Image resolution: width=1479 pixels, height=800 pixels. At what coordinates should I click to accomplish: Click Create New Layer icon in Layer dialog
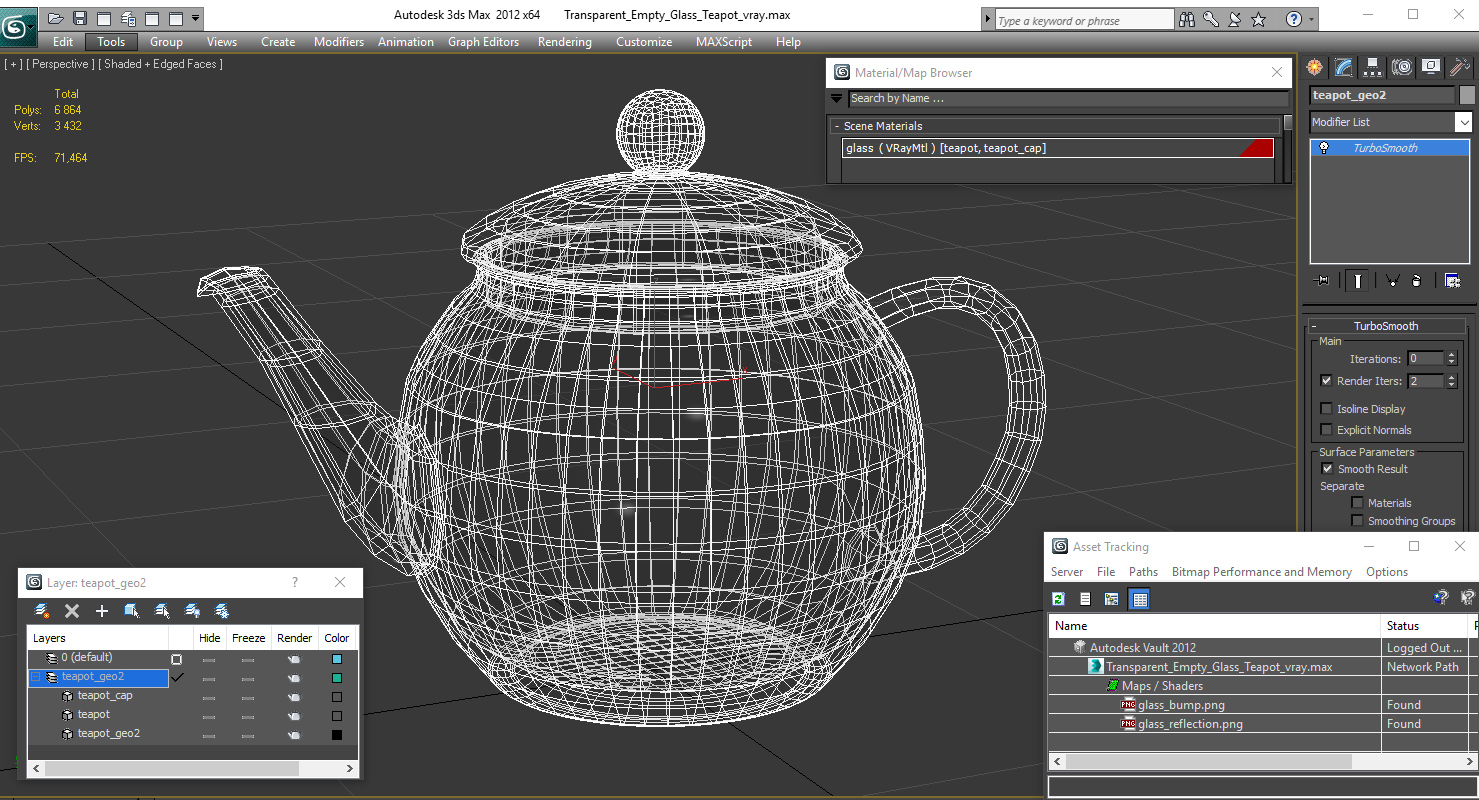click(41, 610)
